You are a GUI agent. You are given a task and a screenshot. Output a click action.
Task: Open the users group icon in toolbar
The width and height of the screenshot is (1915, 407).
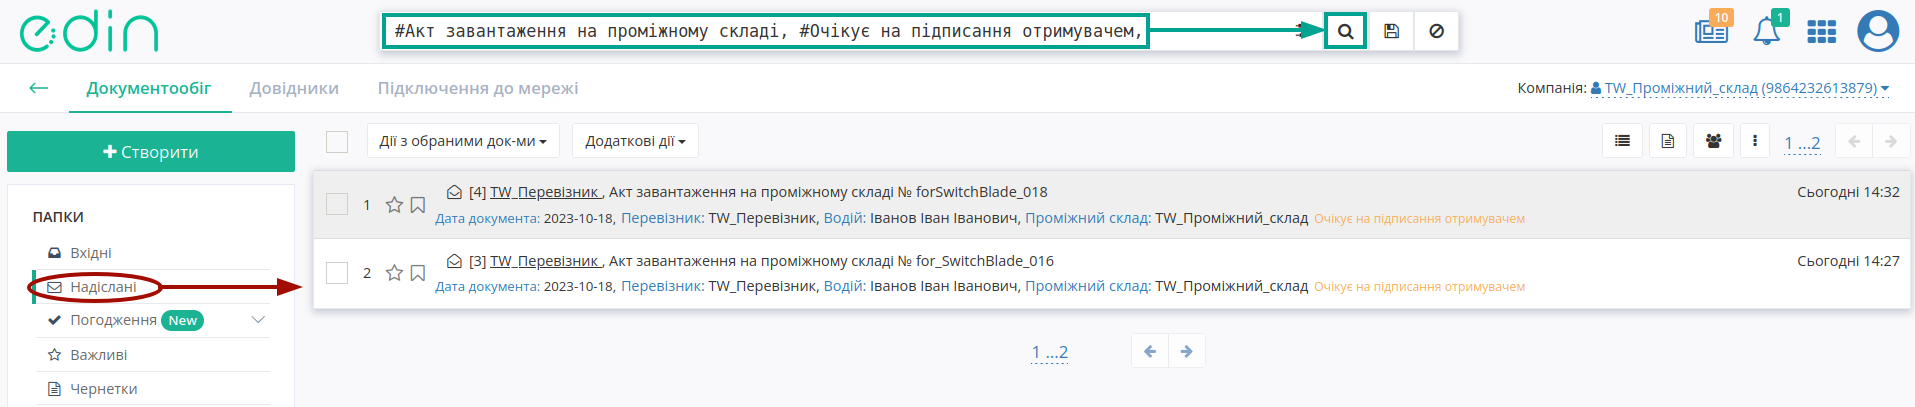point(1713,141)
